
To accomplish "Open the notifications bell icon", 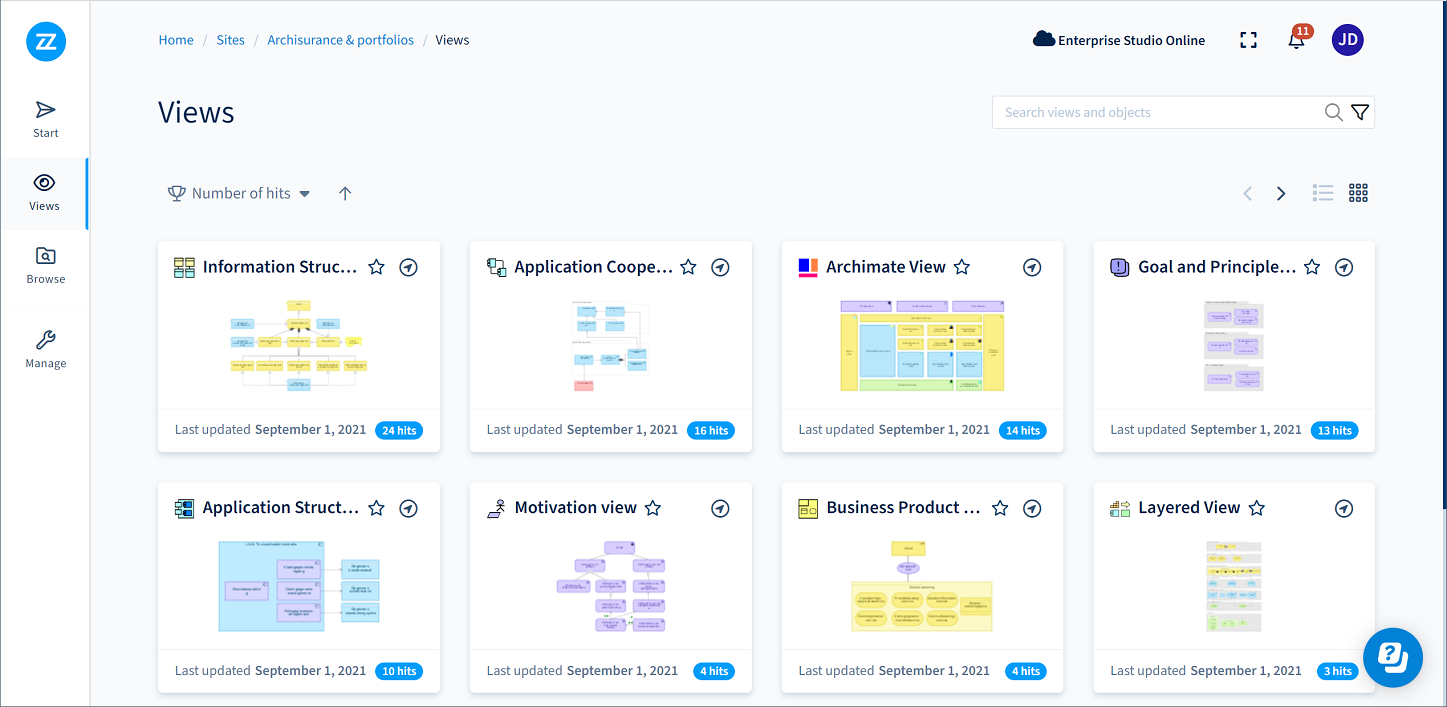I will [1297, 41].
